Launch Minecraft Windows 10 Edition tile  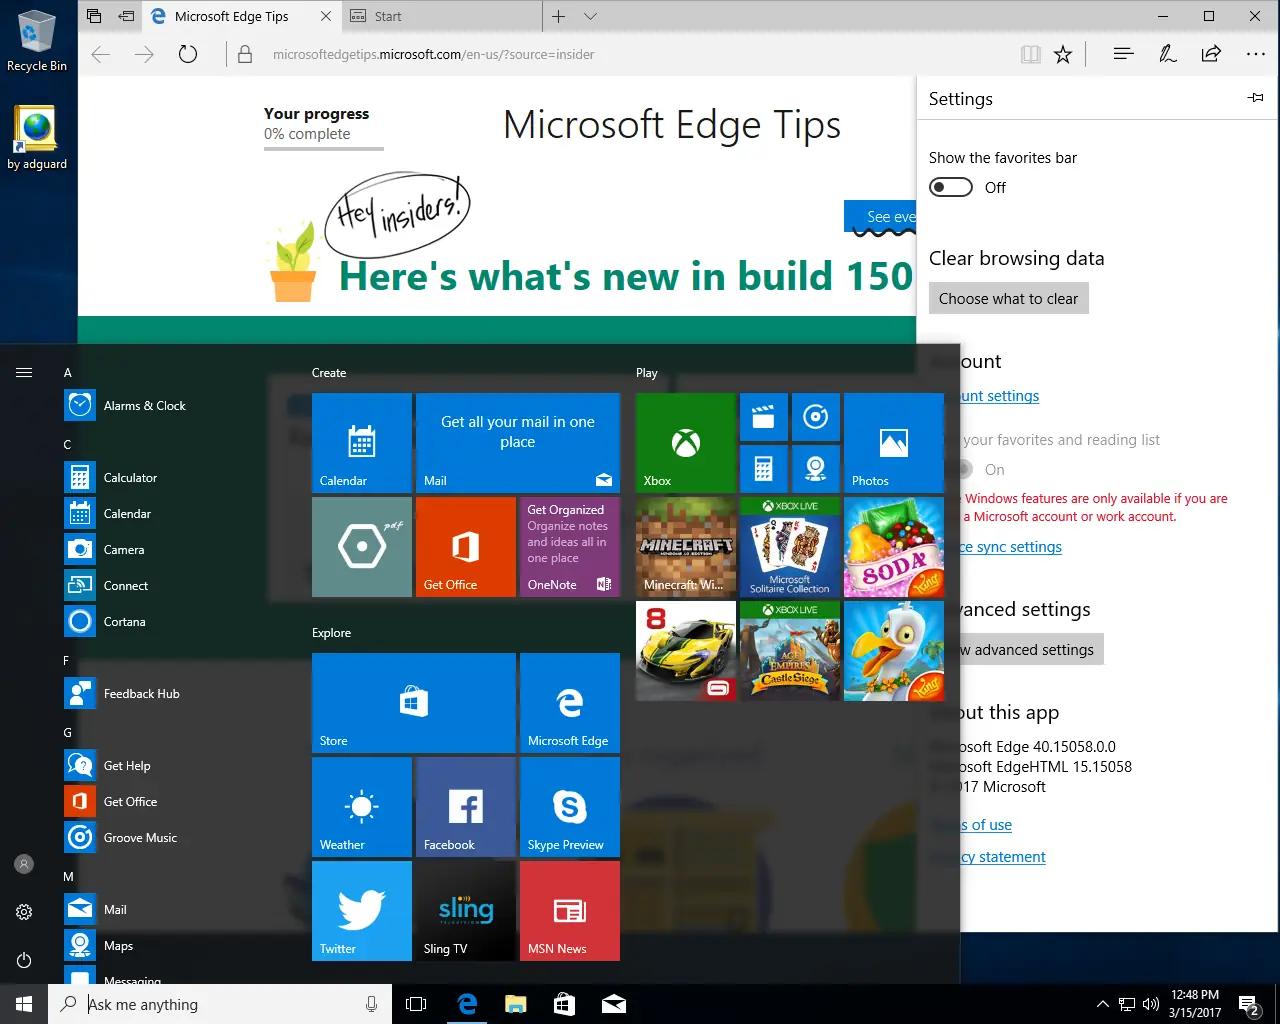[685, 547]
